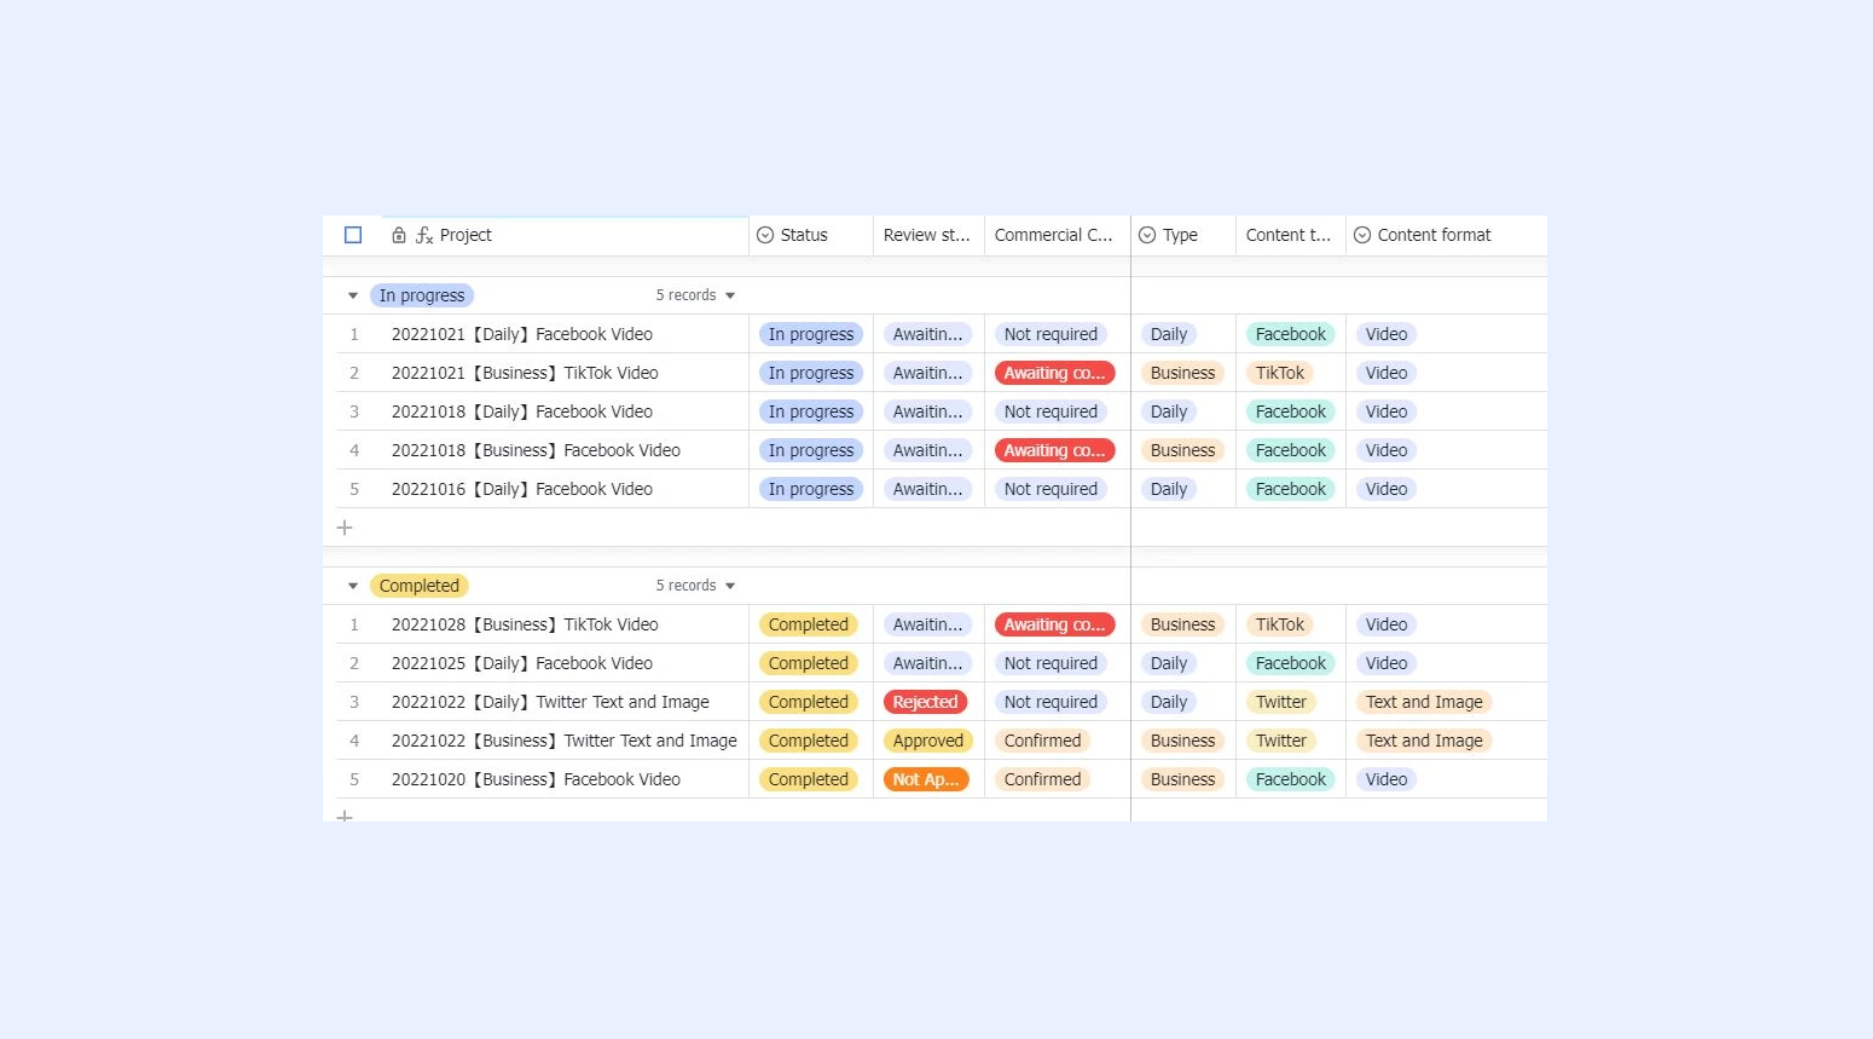Collapse the Completed group

(x=352, y=586)
